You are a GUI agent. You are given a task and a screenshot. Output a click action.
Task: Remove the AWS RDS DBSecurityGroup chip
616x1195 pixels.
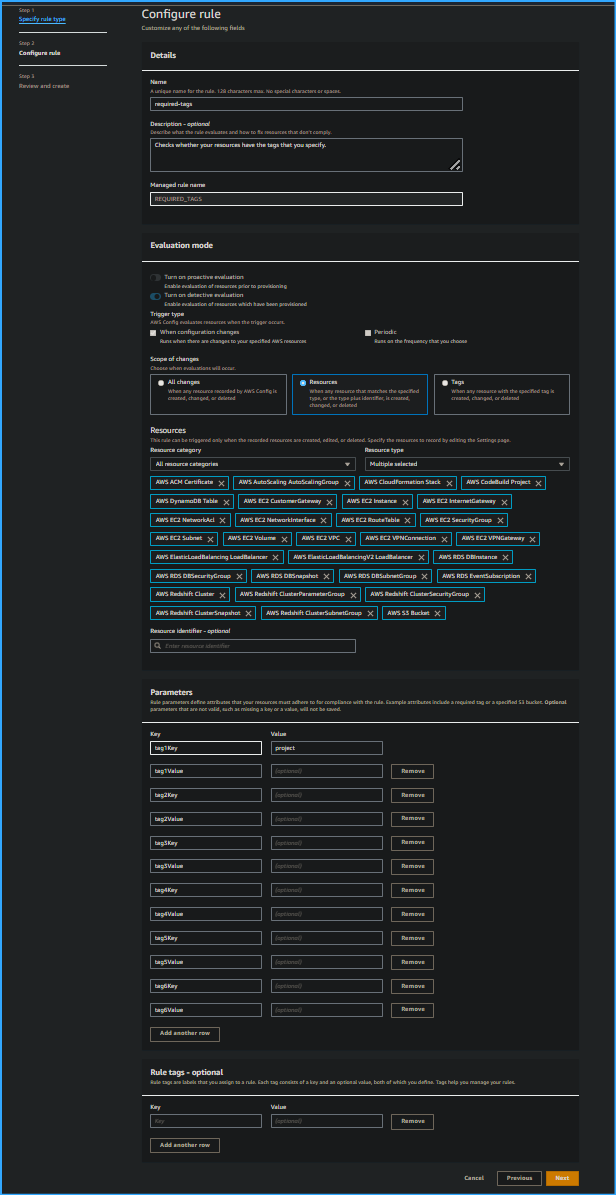tap(239, 577)
